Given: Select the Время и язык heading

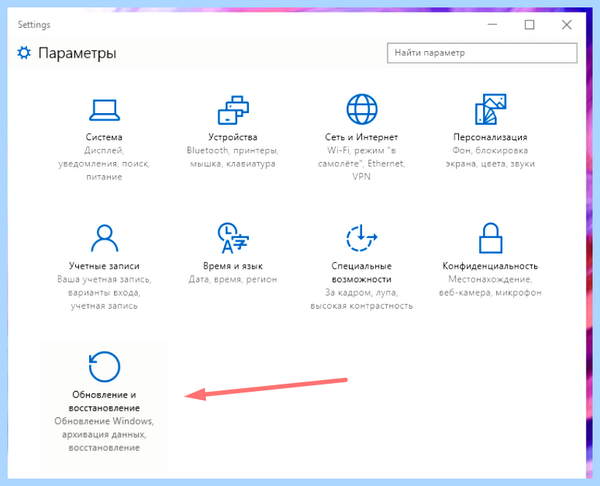Looking at the screenshot, I should (x=233, y=266).
